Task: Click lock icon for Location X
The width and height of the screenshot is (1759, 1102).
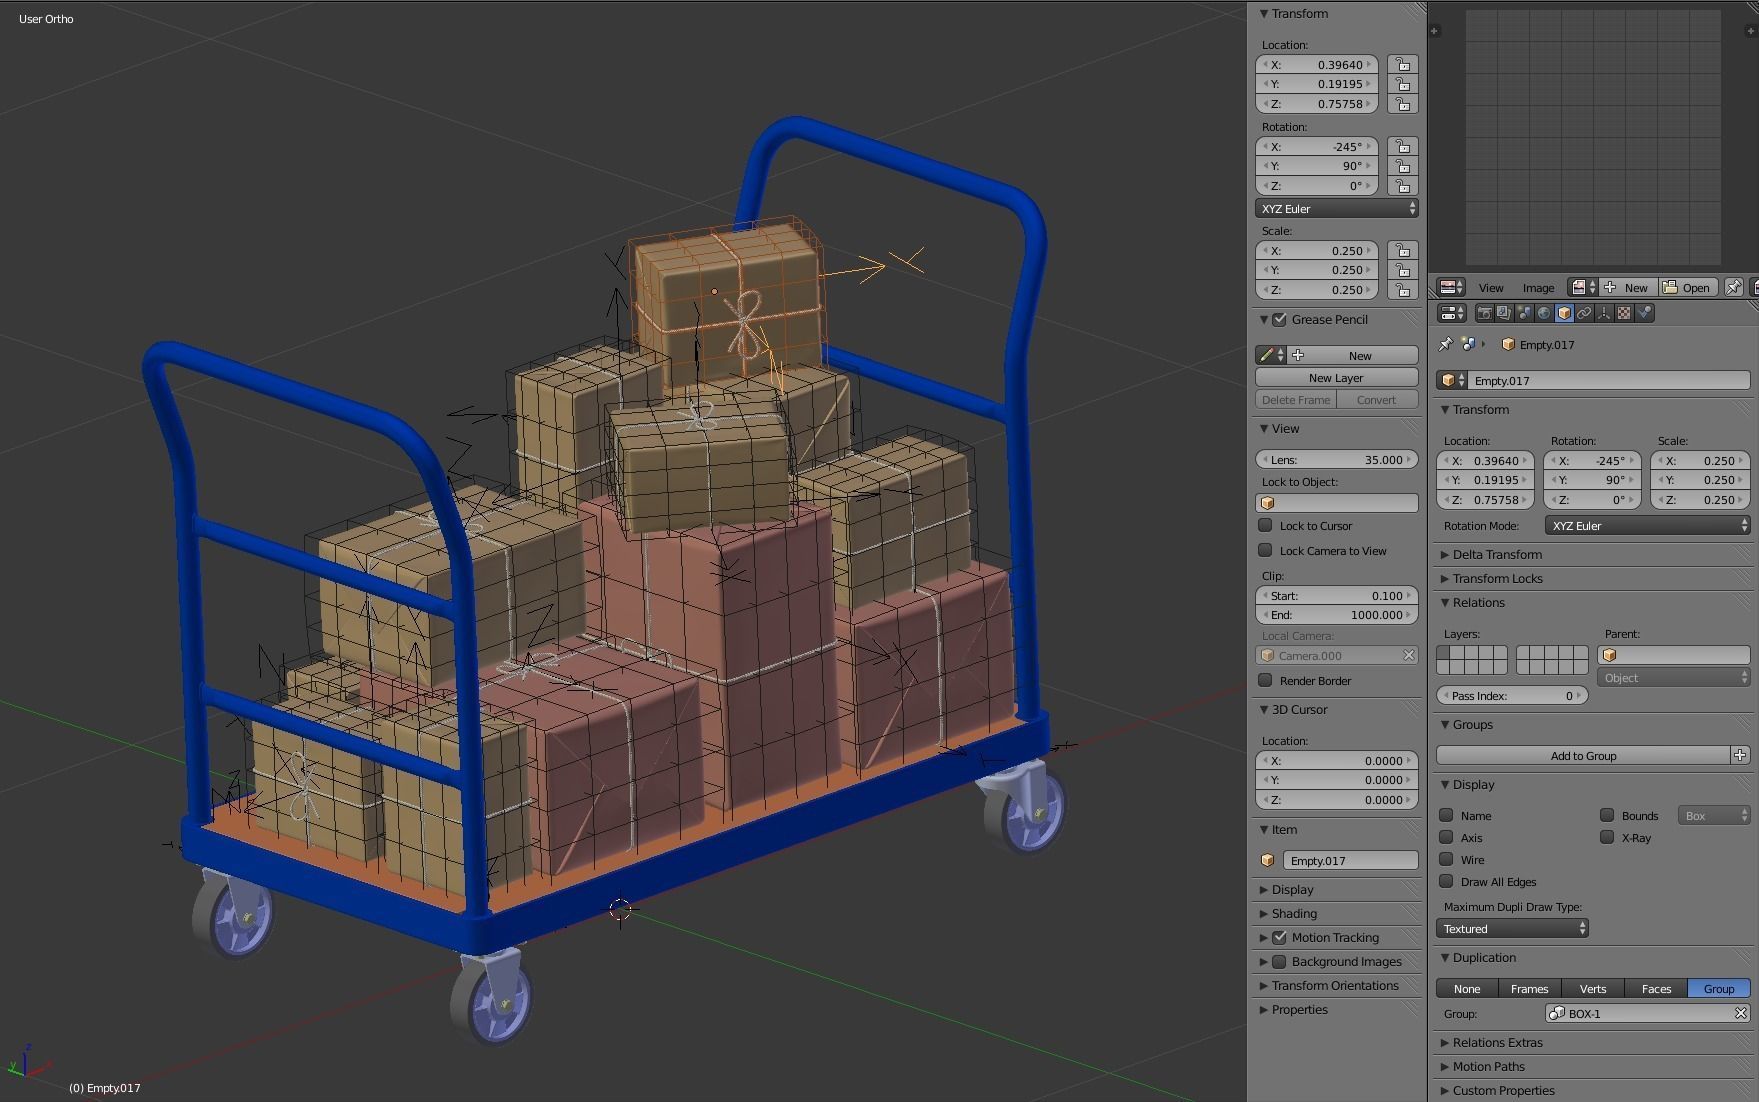Action: [x=1403, y=64]
